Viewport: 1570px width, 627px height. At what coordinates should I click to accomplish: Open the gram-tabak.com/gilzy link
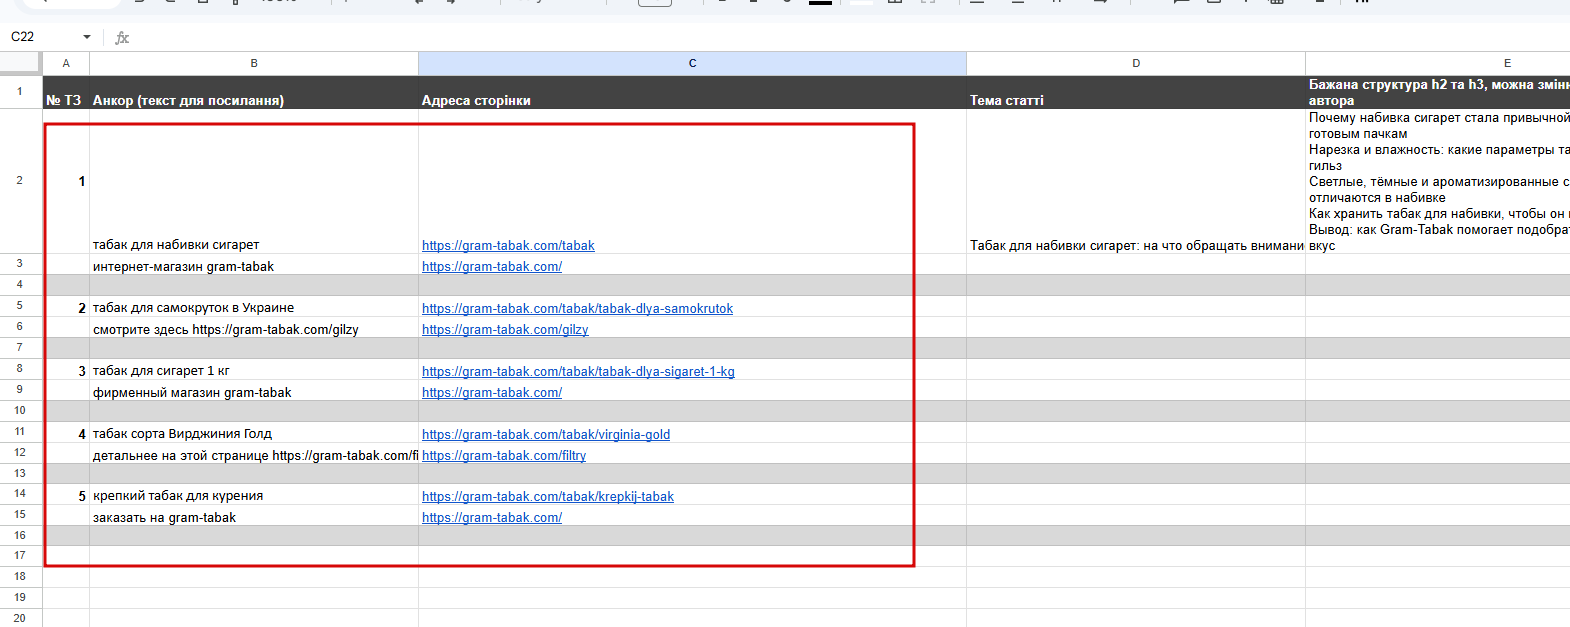[x=505, y=329]
